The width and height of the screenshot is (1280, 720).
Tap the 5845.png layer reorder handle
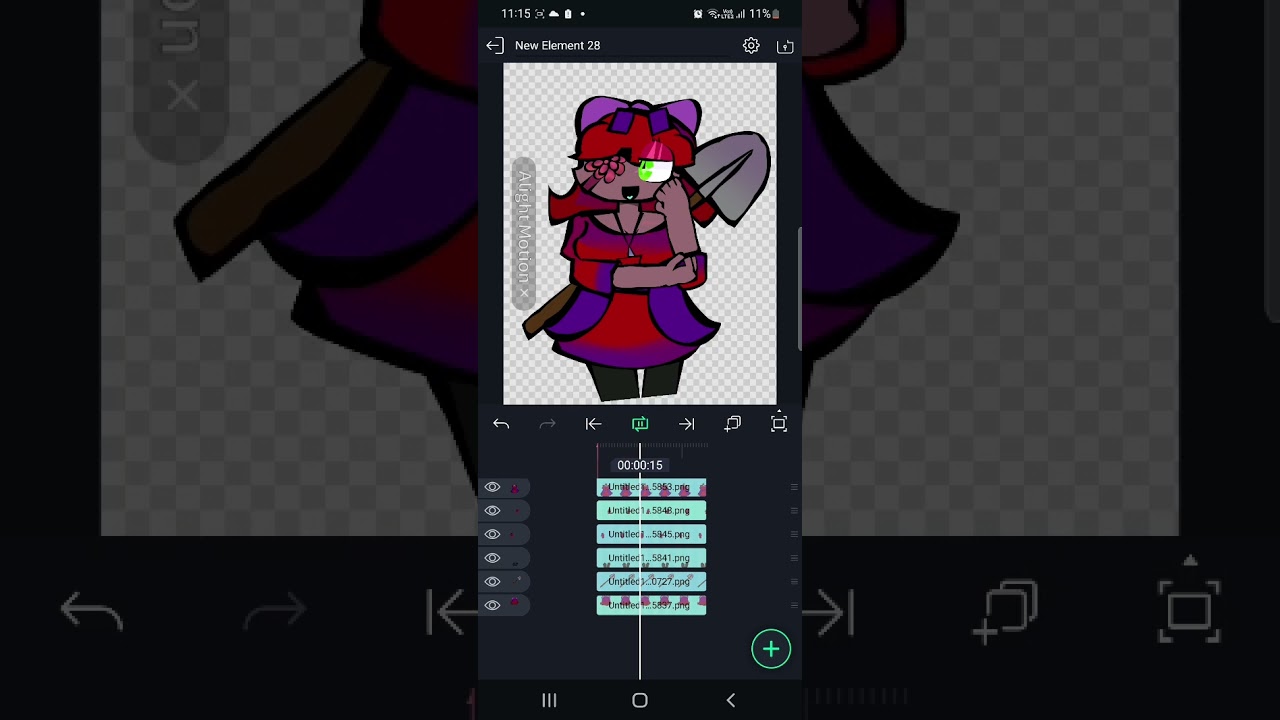794,534
